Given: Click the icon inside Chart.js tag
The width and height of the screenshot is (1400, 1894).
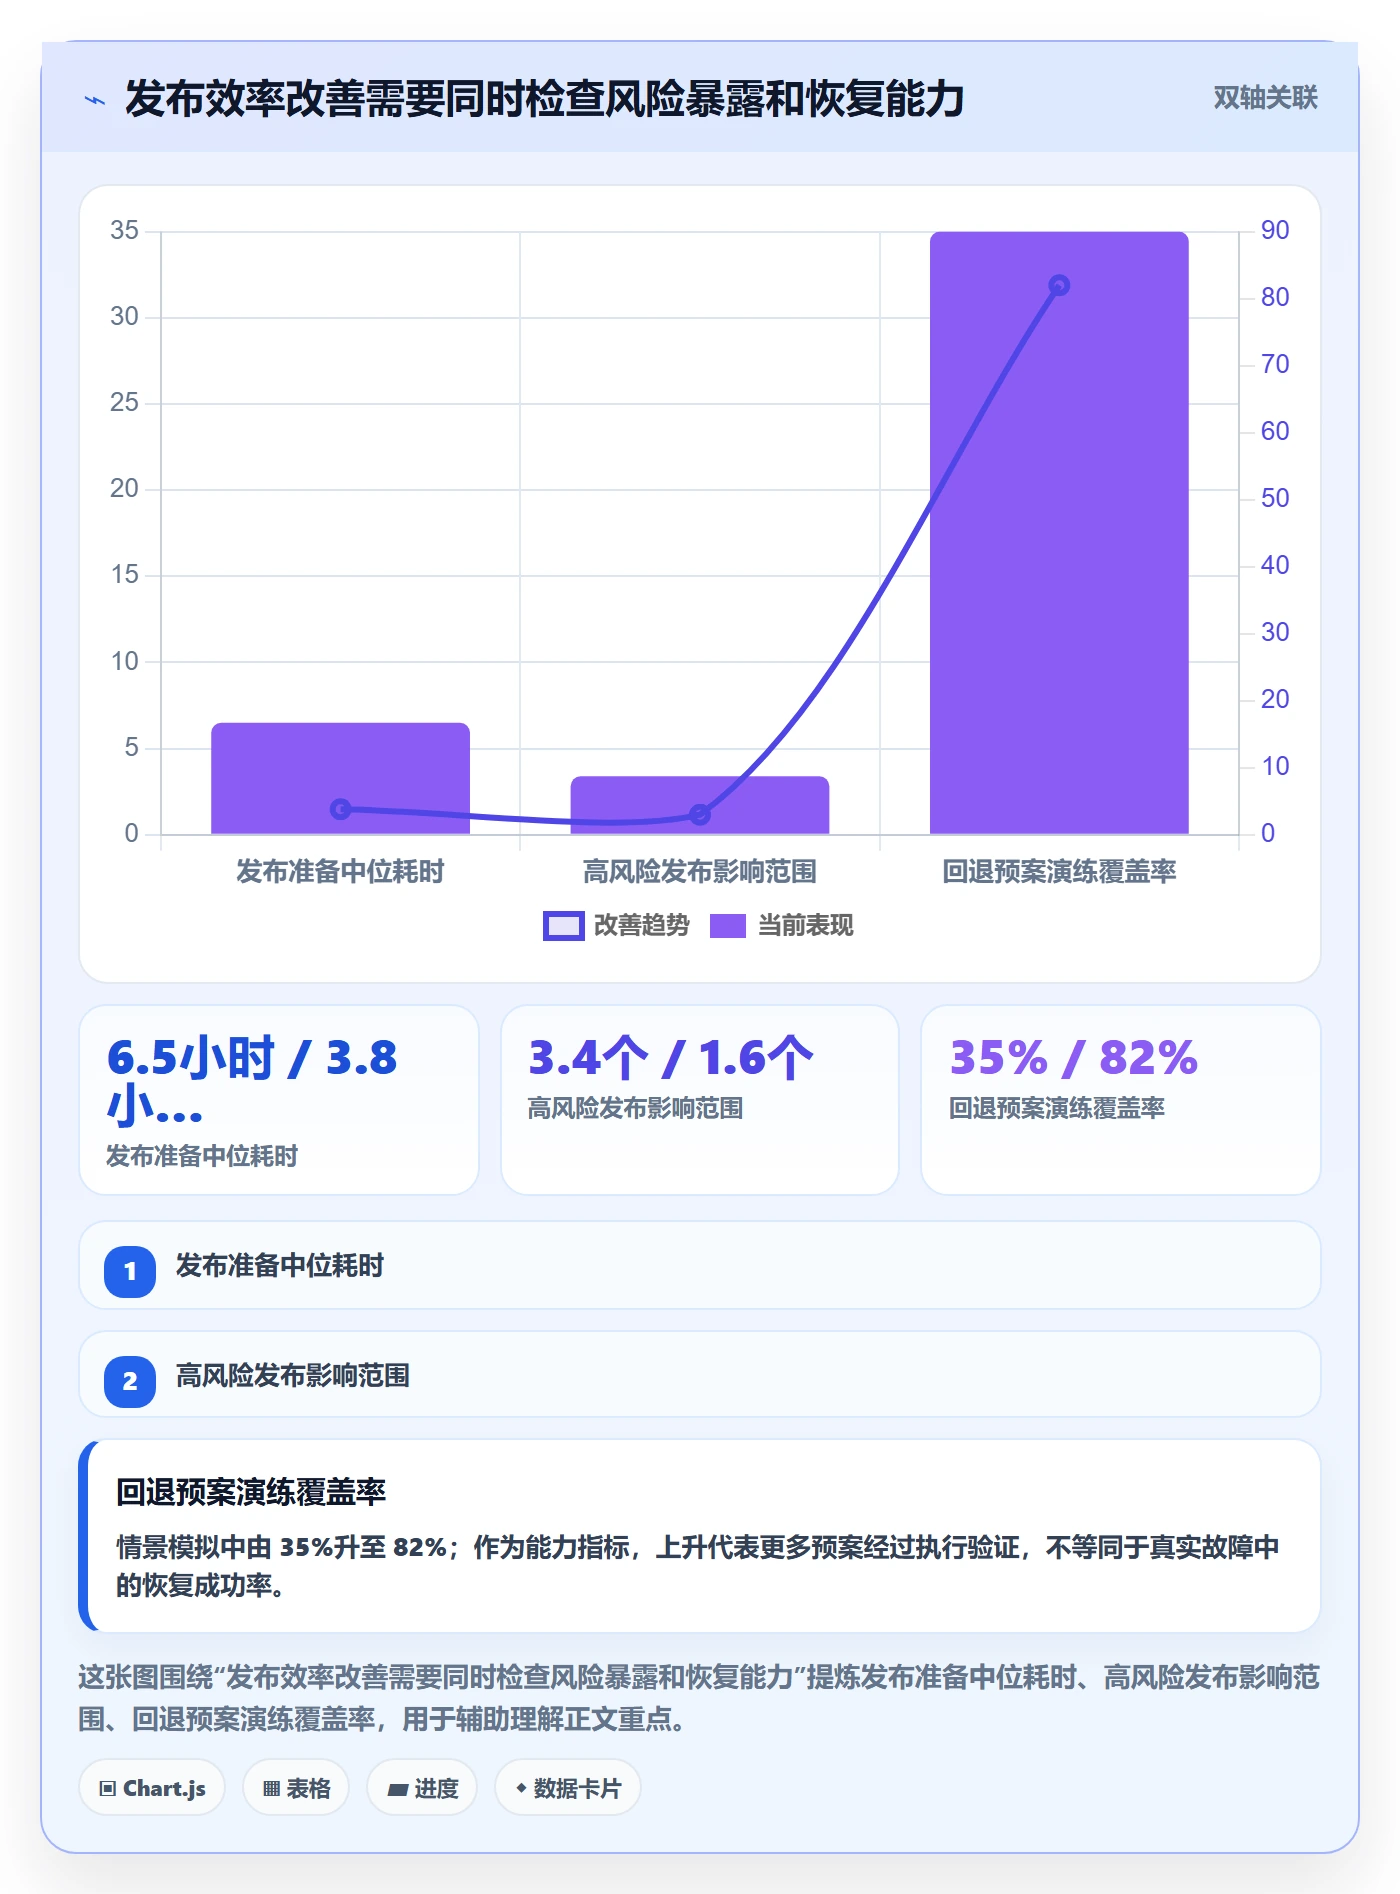Looking at the screenshot, I should pyautogui.click(x=108, y=1789).
